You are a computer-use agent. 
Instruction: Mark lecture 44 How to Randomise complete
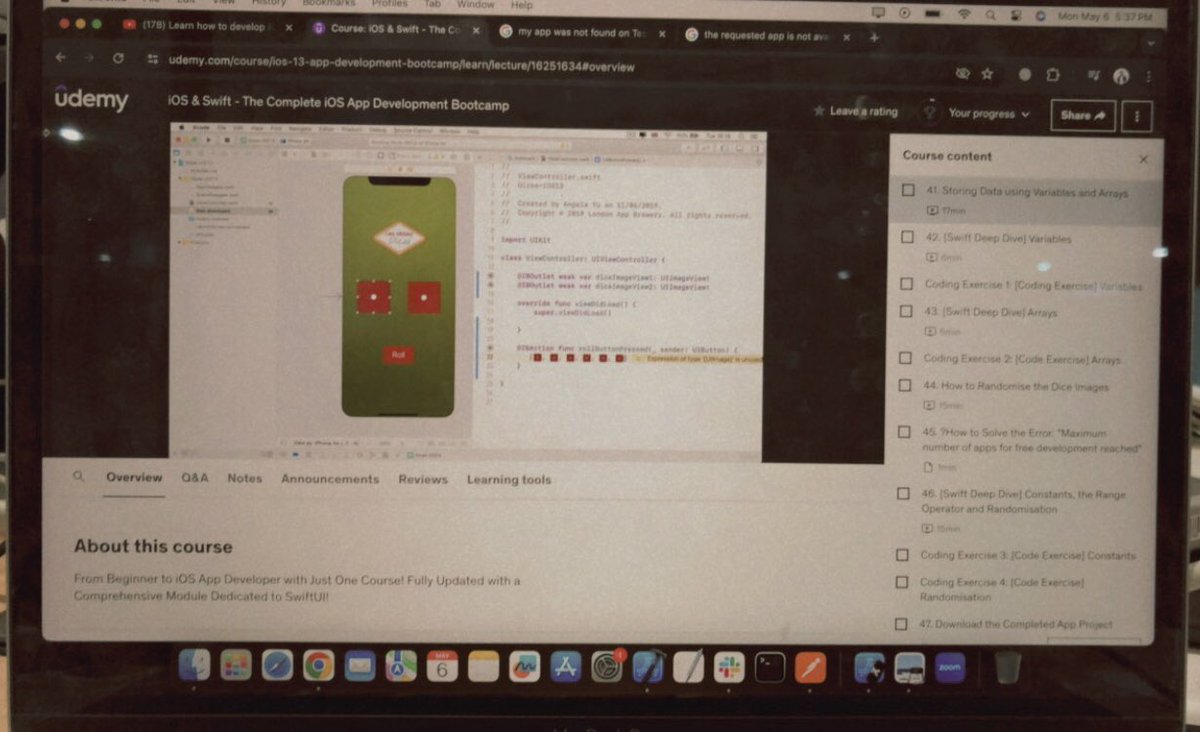905,385
